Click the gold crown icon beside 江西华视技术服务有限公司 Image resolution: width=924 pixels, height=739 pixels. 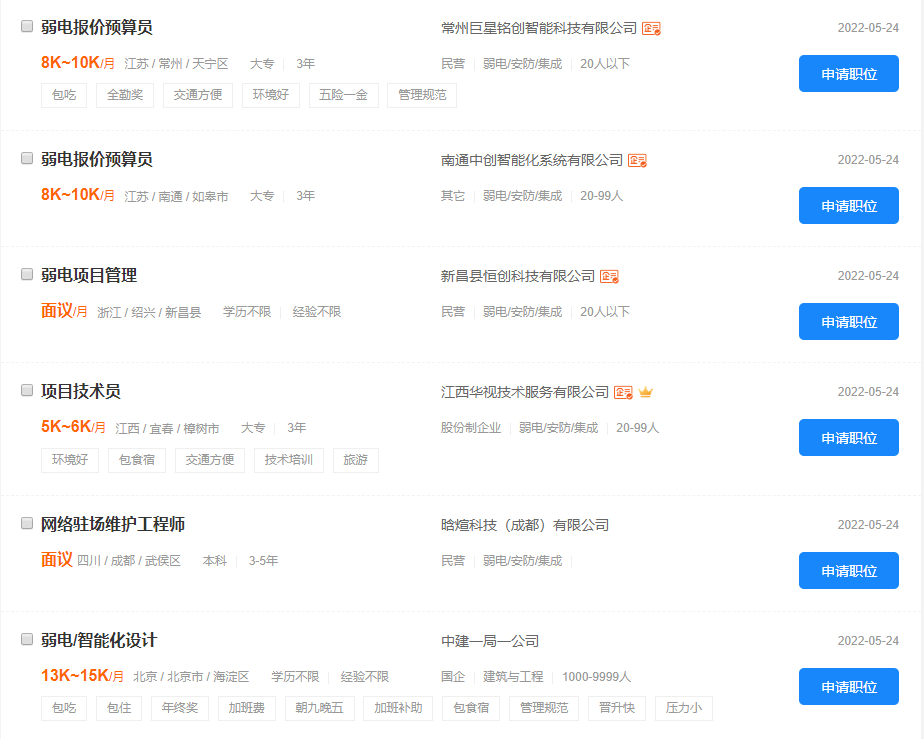point(646,392)
